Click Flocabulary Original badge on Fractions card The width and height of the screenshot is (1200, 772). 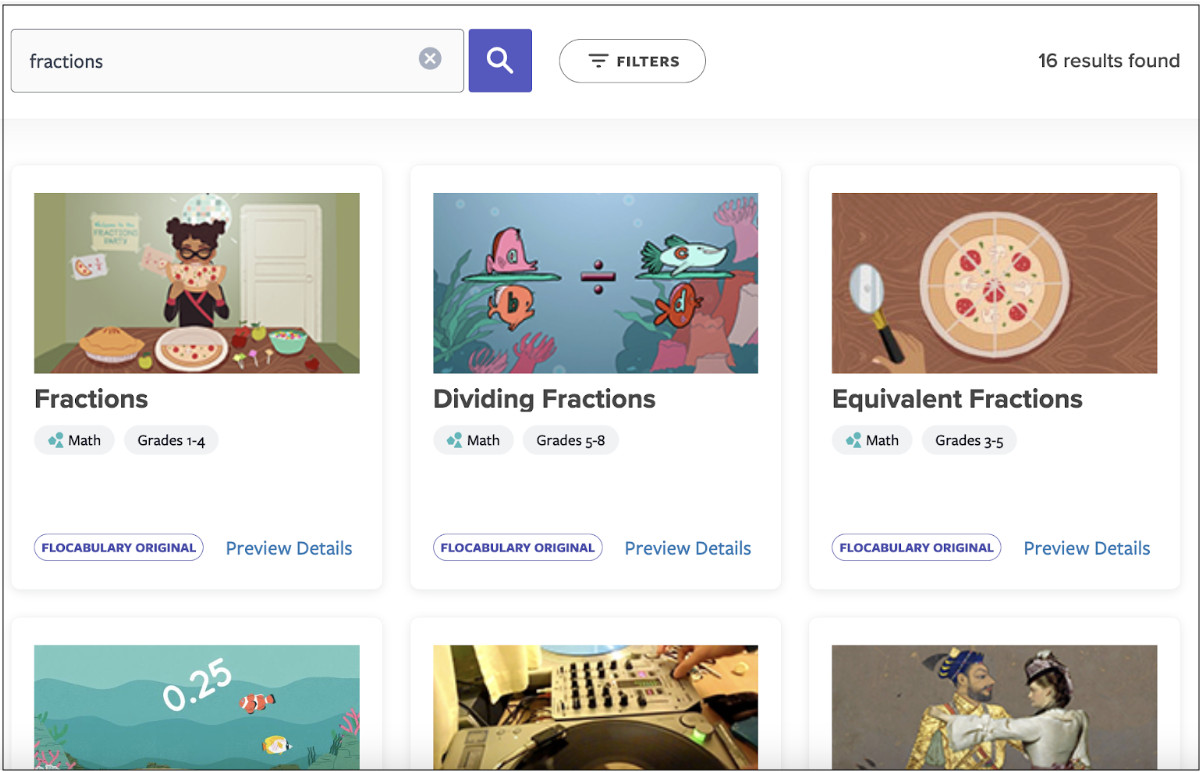click(119, 547)
